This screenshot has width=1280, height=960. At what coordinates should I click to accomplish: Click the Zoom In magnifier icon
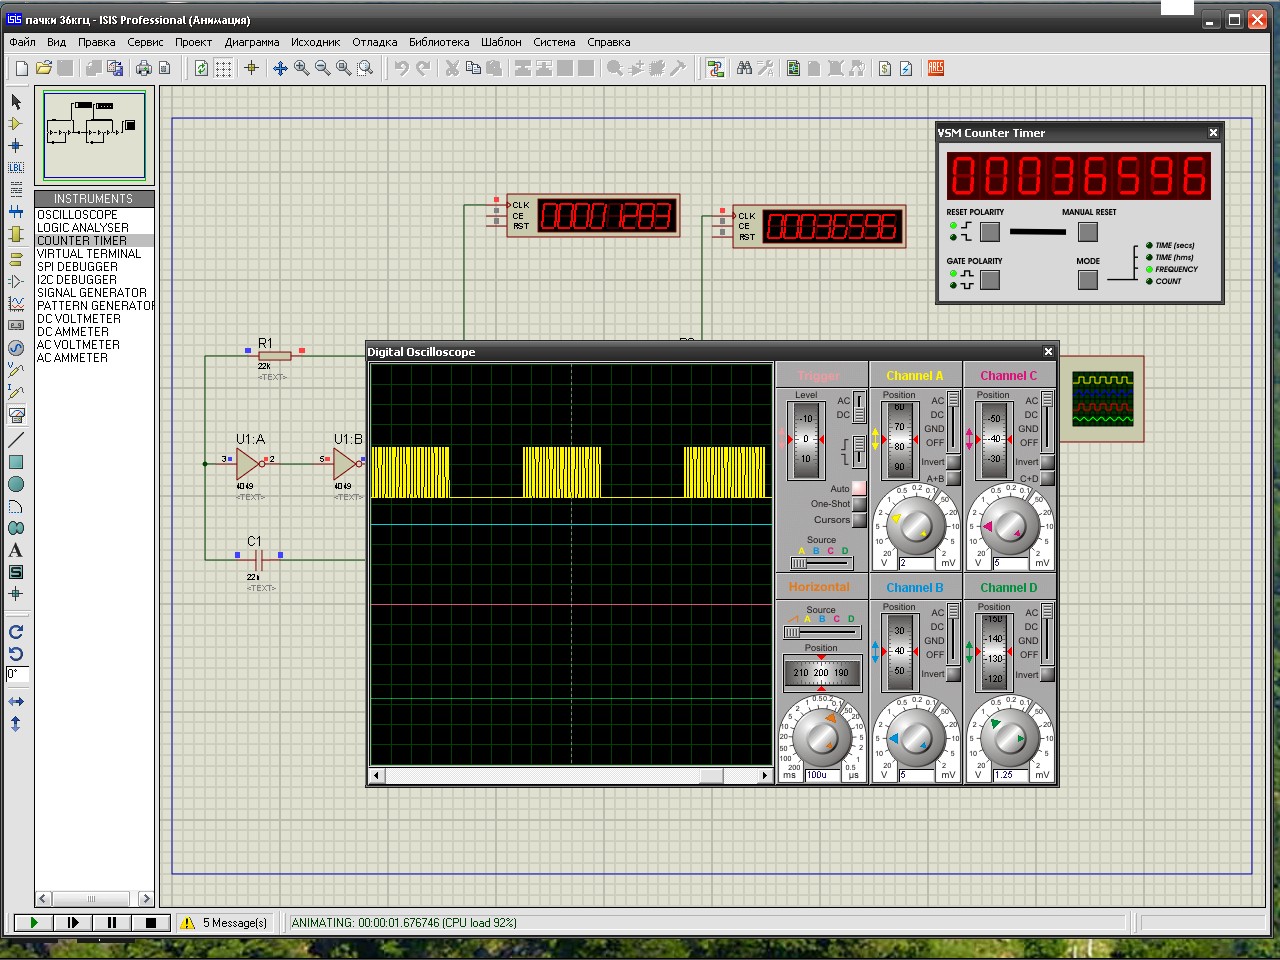click(x=301, y=68)
